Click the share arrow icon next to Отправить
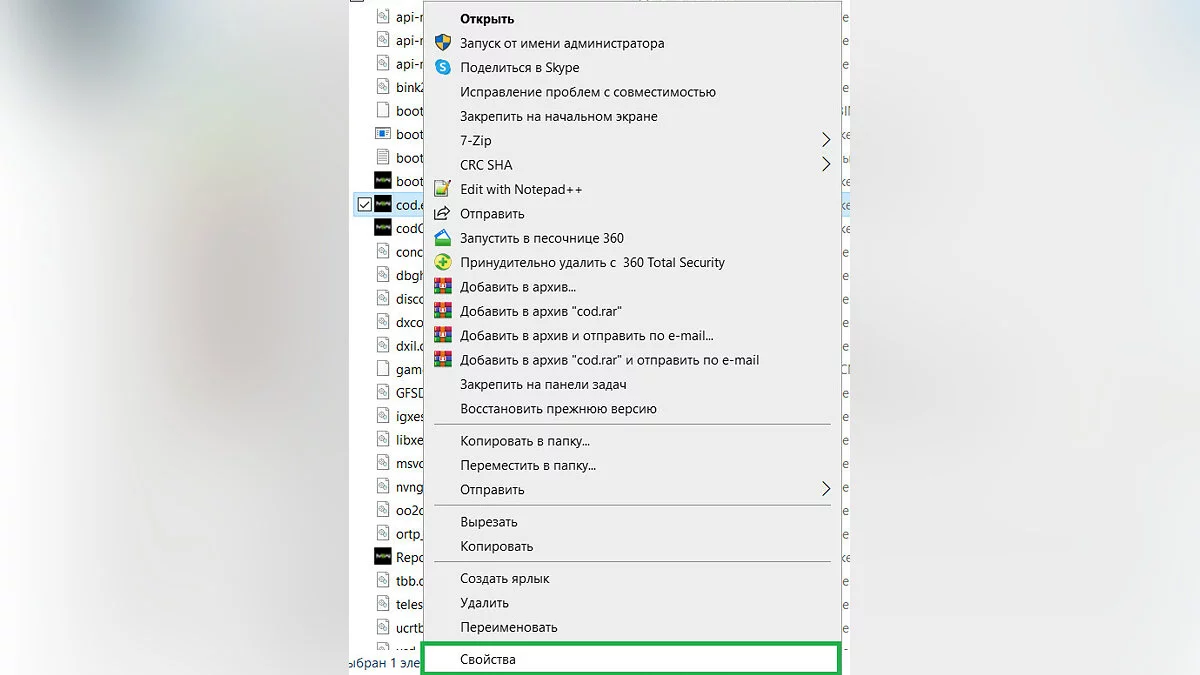Screen dimensions: 1200x675 click(x=443, y=213)
